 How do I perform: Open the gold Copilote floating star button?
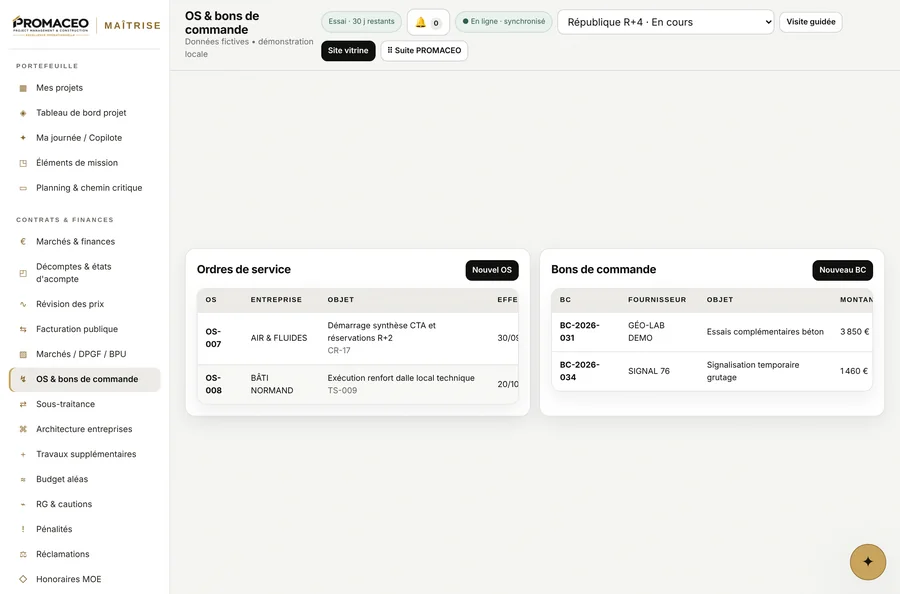pos(867,562)
